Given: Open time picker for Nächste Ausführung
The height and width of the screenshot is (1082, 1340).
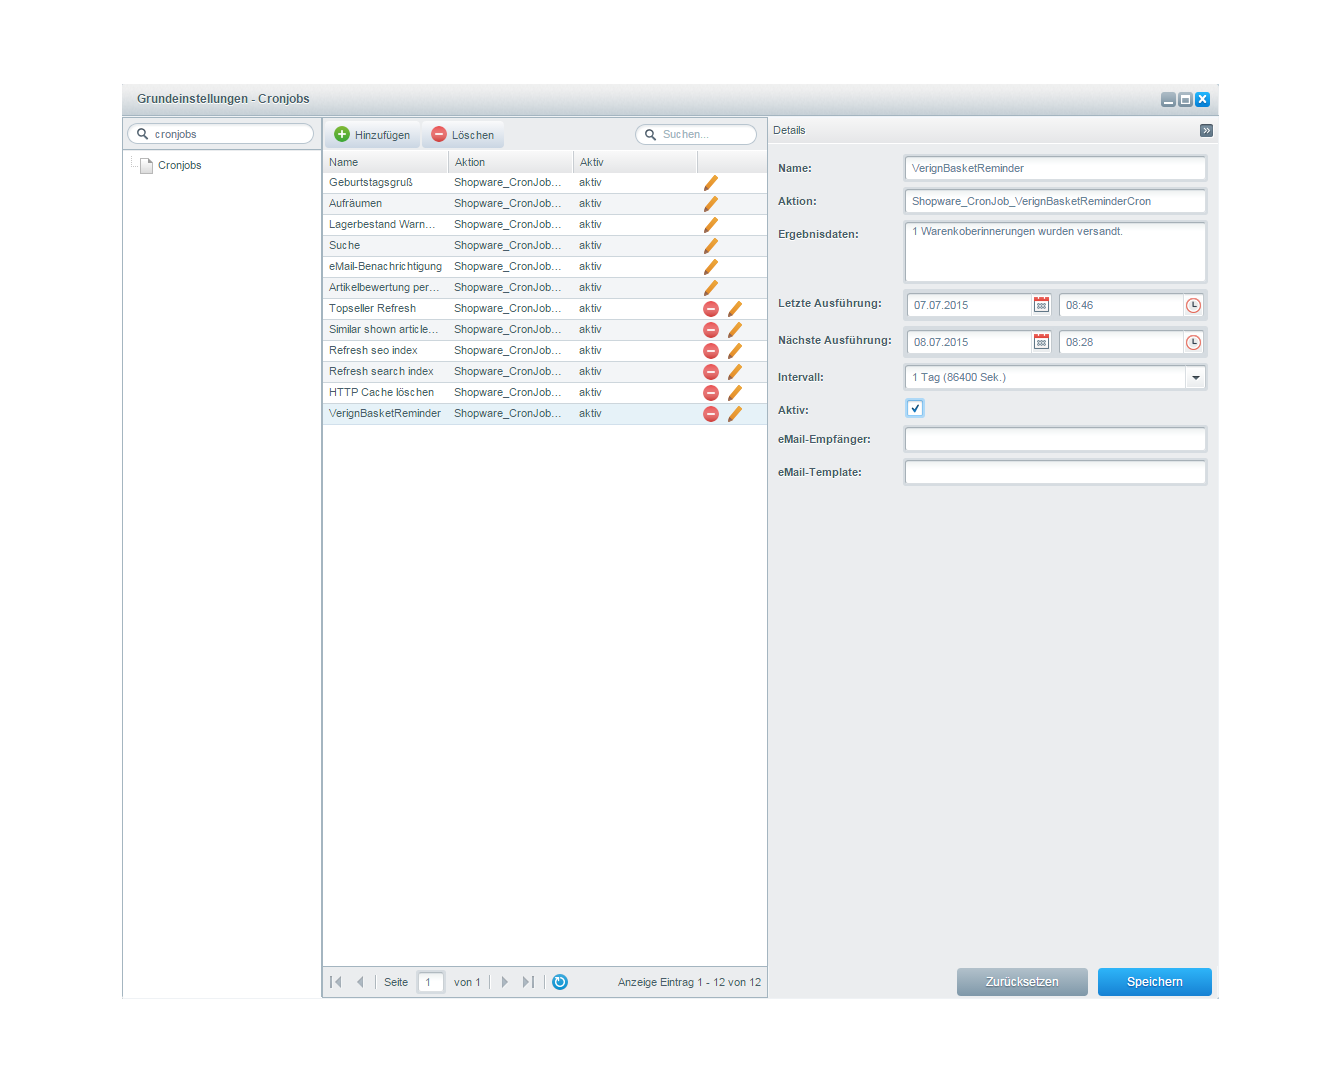Looking at the screenshot, I should [x=1193, y=342].
